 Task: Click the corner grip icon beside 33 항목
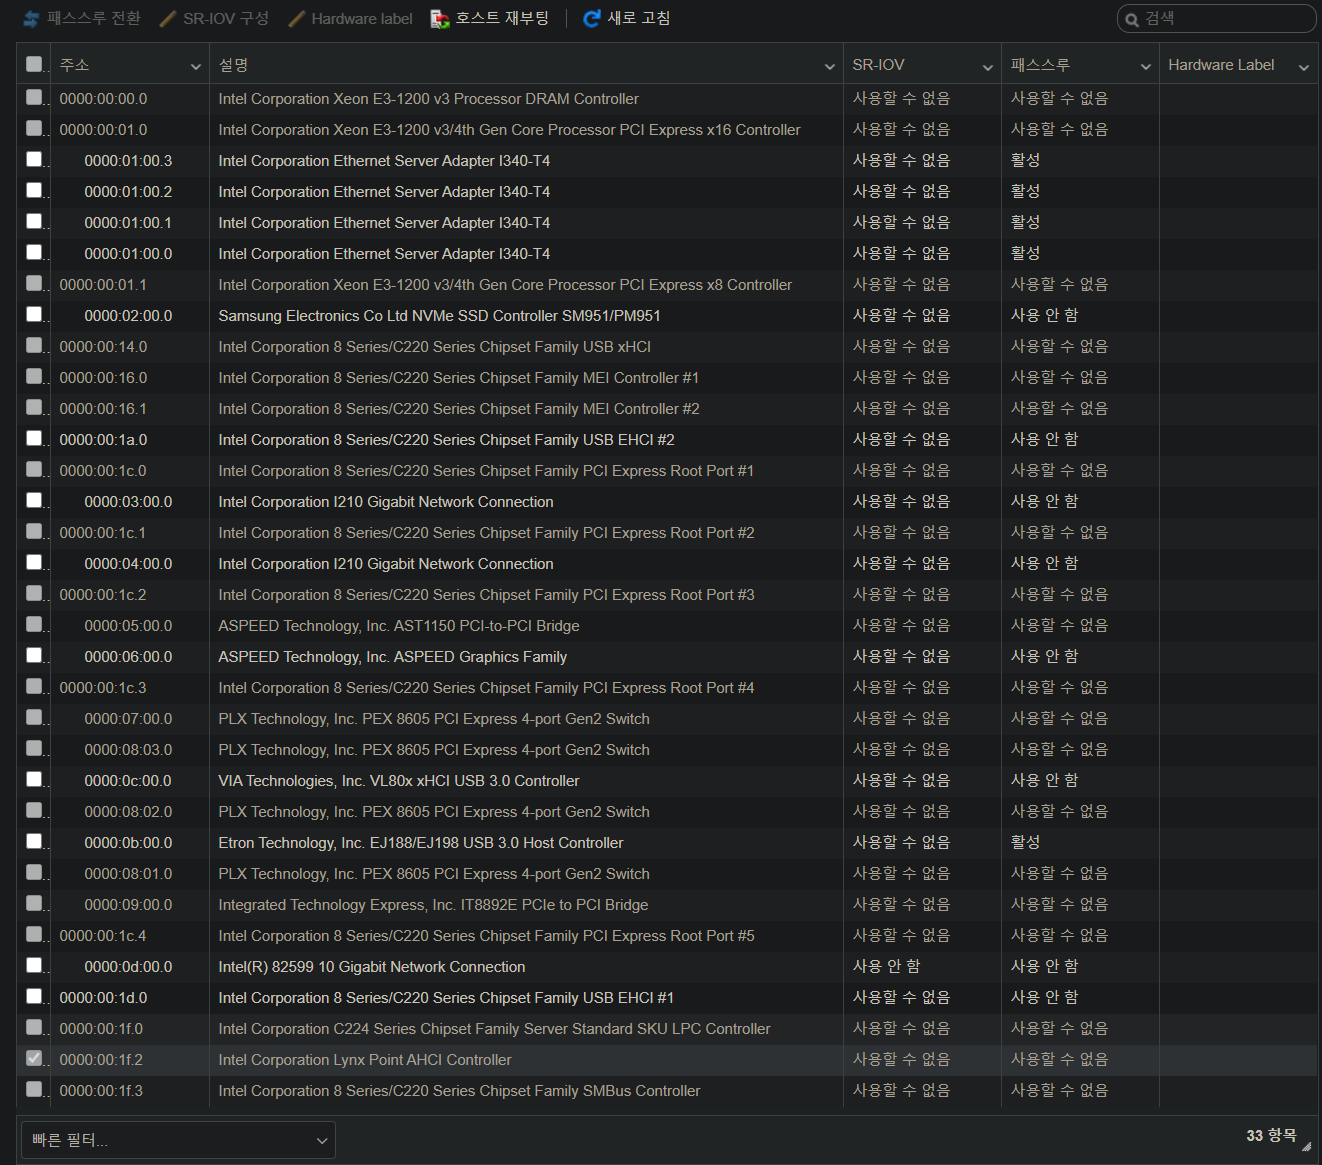(x=1306, y=1146)
